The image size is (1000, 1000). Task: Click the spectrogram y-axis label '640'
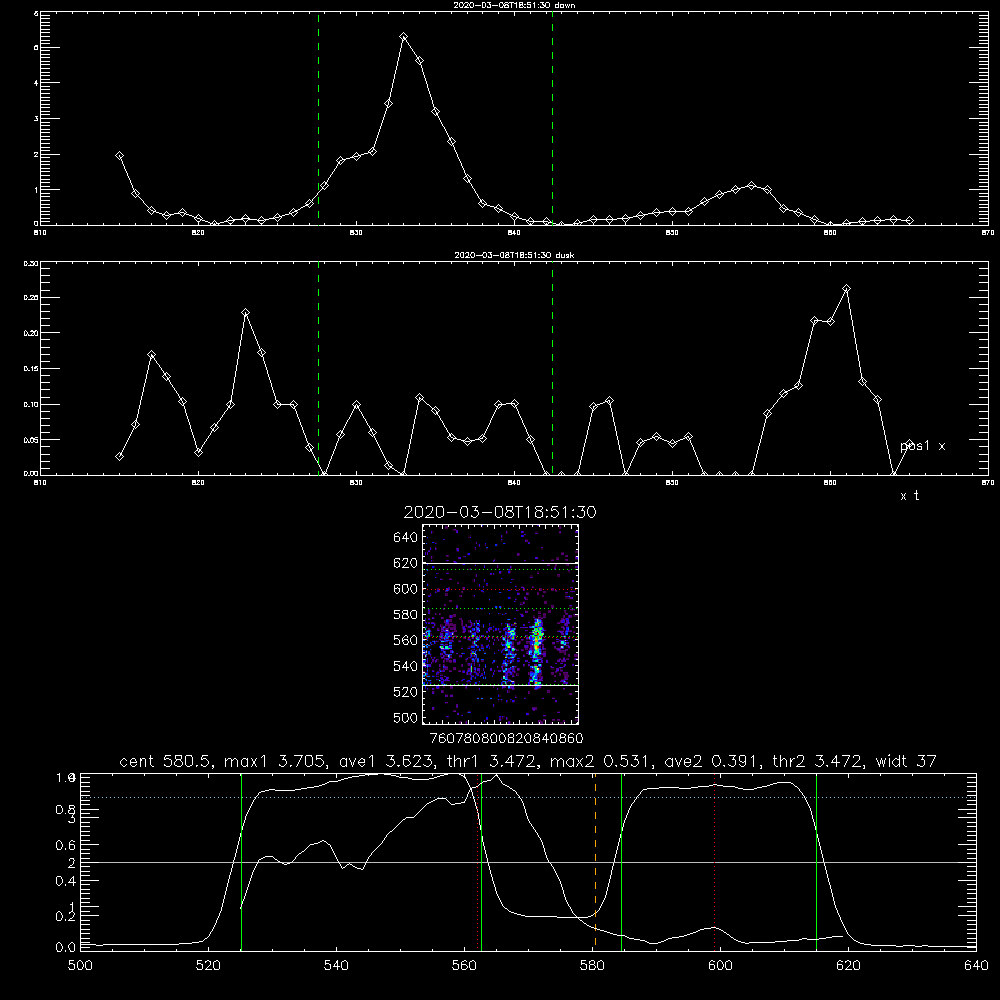[406, 538]
